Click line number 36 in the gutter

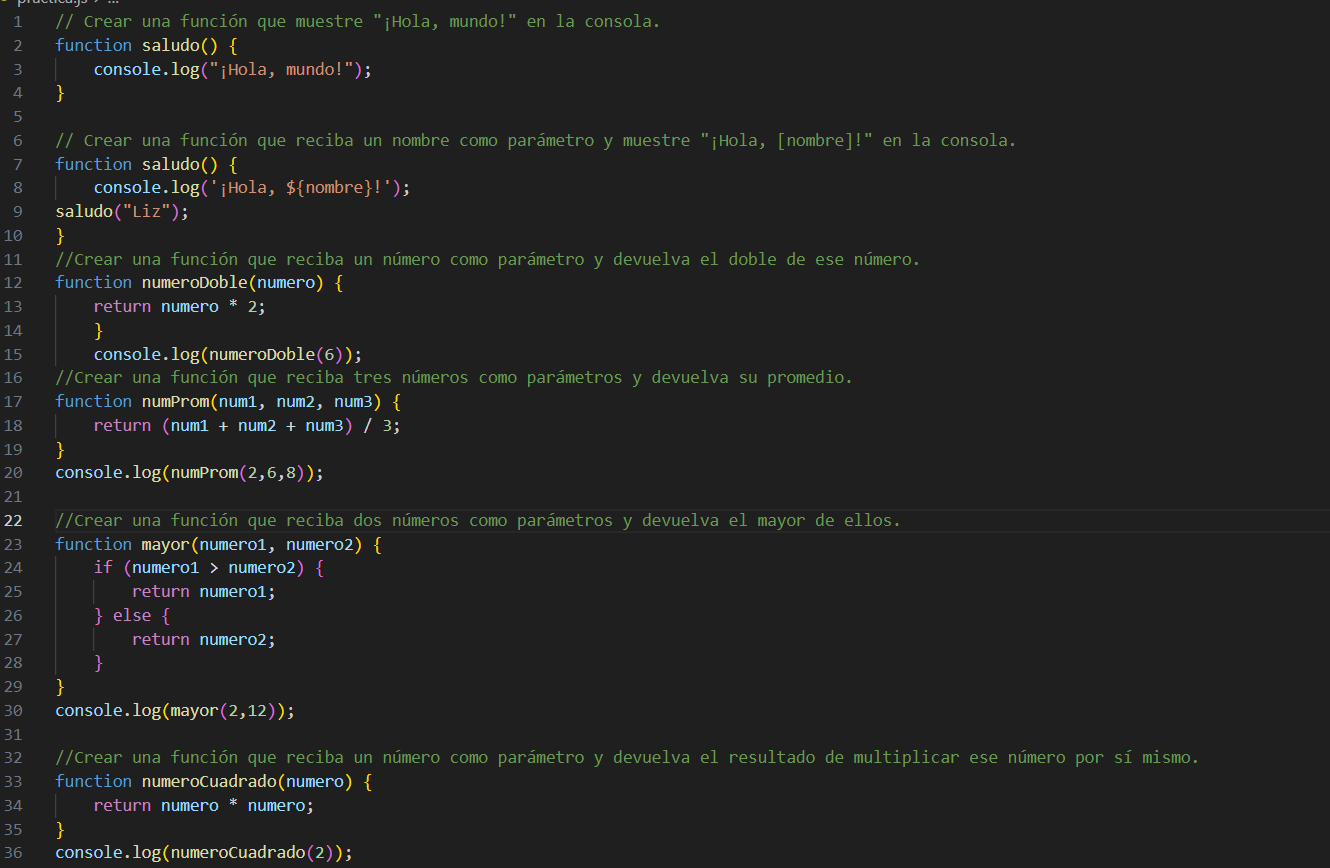13,852
